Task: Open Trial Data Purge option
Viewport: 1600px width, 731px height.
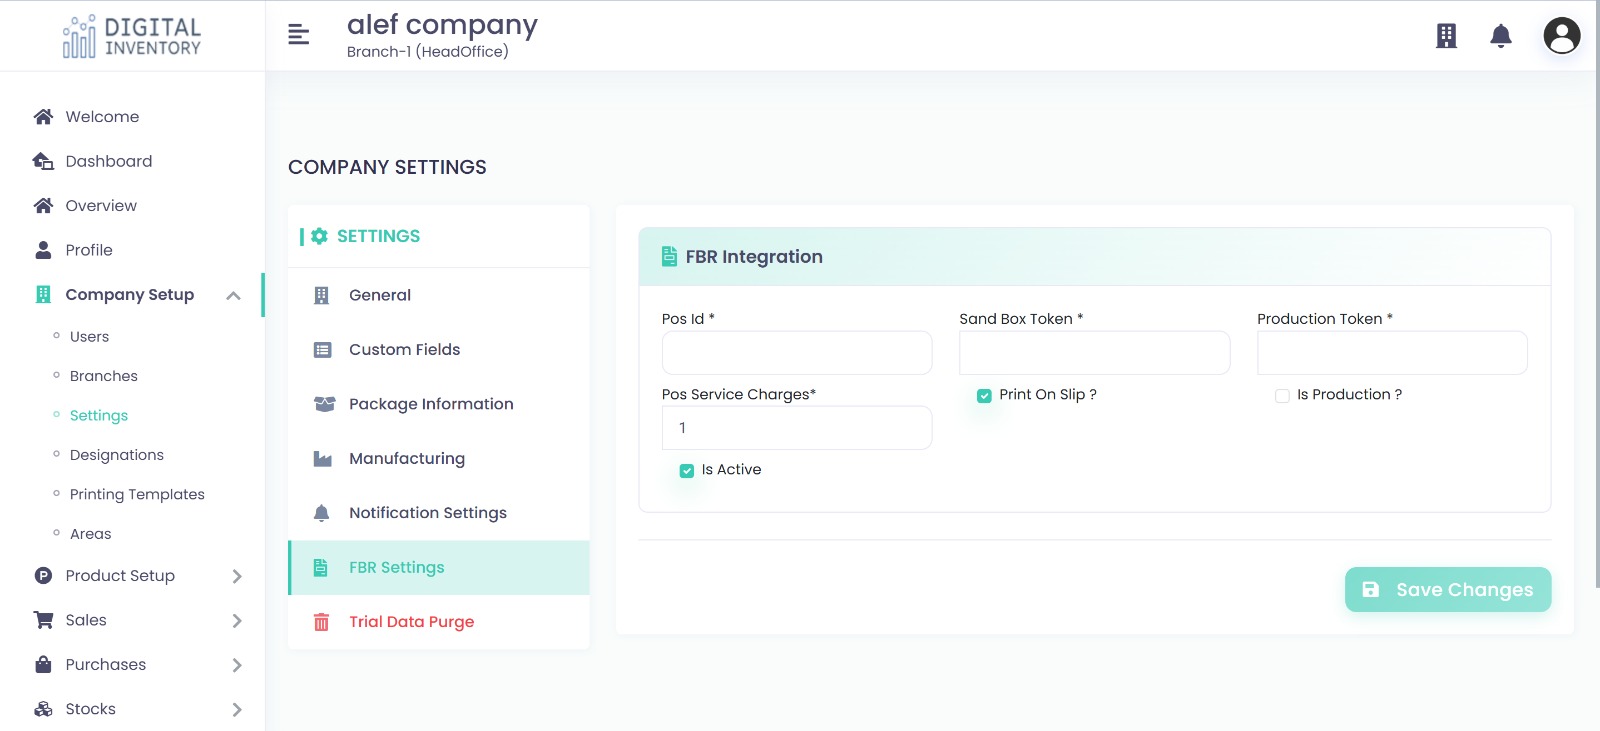Action: [x=439, y=622]
